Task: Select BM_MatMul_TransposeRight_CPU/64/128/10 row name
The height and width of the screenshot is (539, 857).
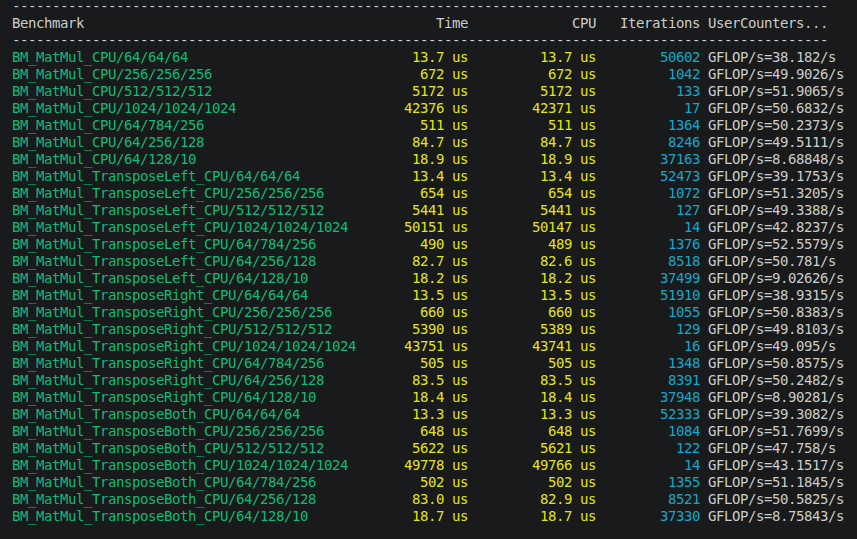Action: (x=164, y=397)
